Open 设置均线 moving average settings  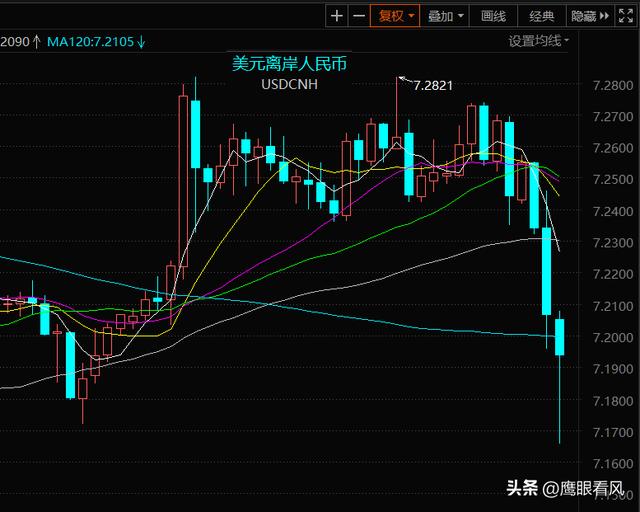pos(538,41)
